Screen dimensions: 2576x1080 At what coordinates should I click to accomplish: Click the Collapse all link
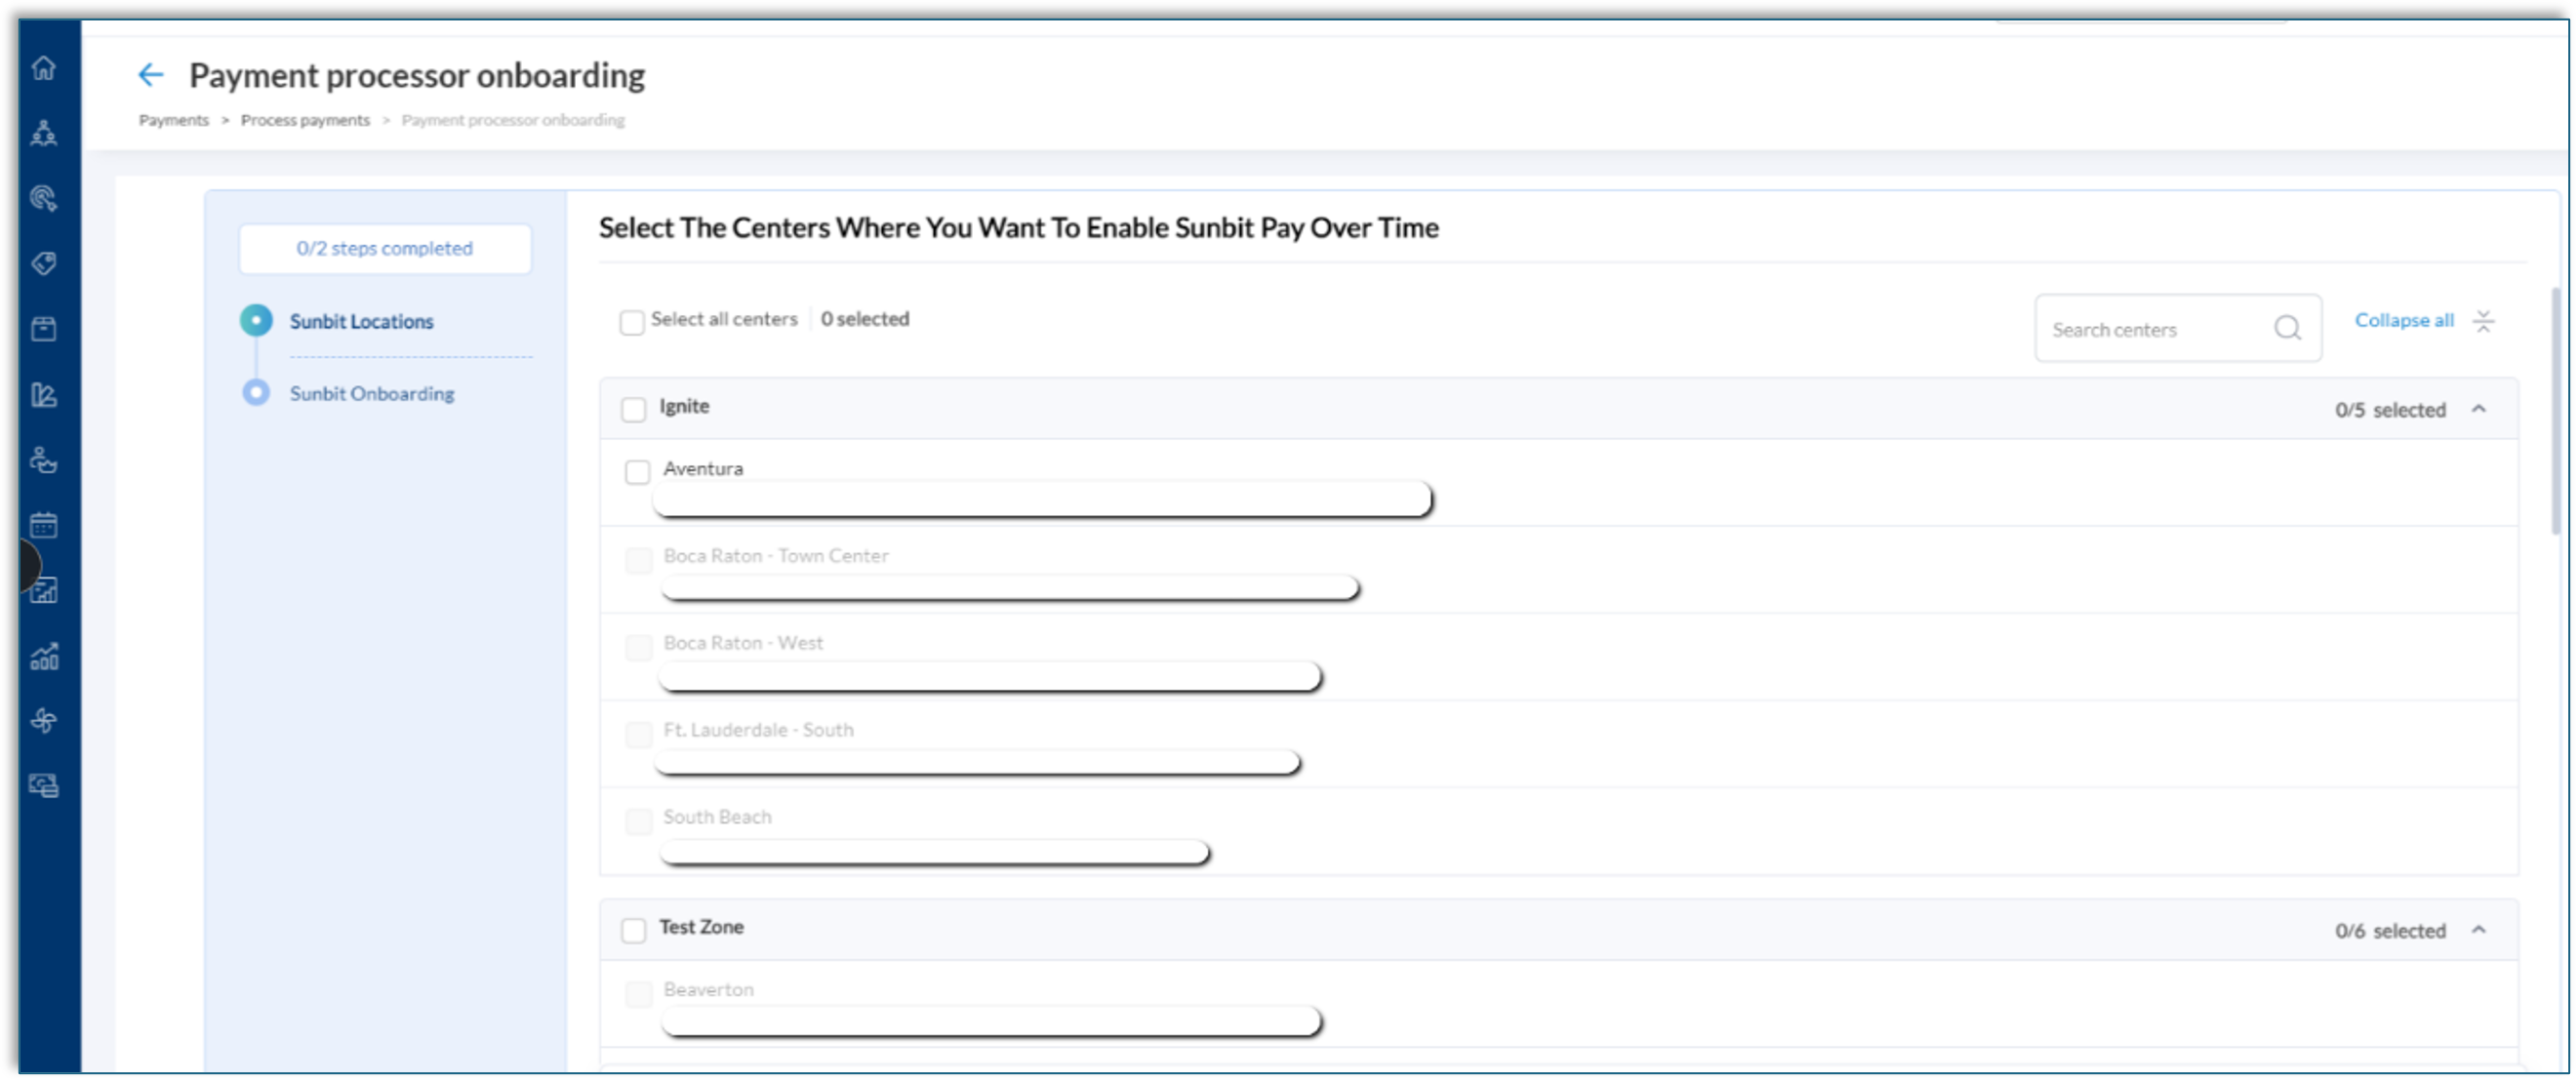click(x=2404, y=320)
